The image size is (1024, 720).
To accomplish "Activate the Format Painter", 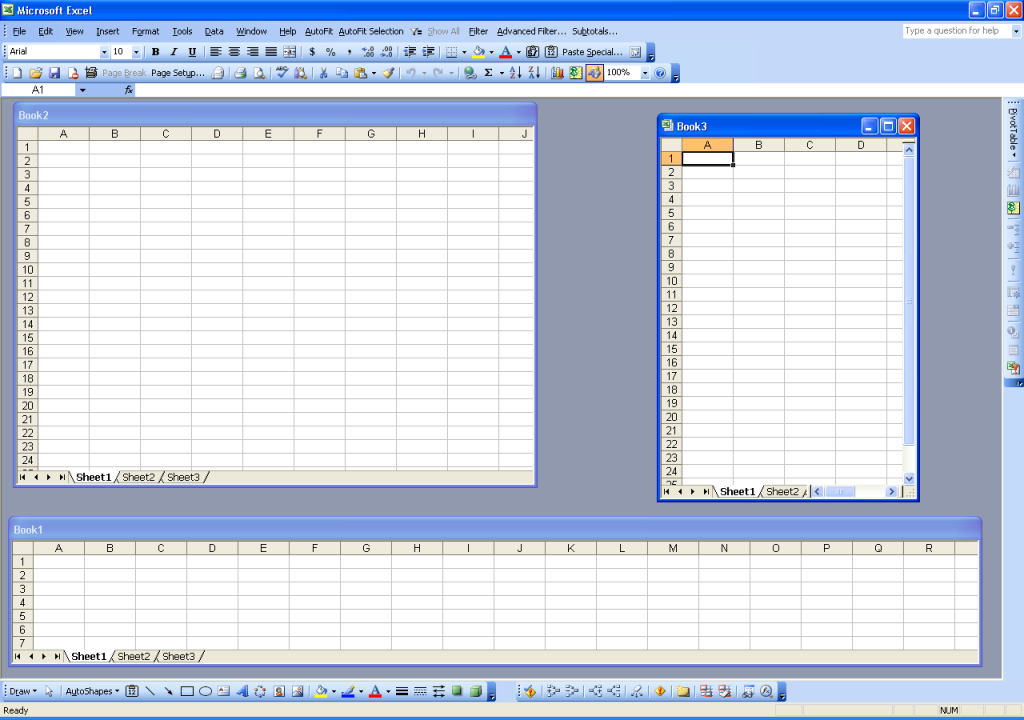I will pos(389,73).
